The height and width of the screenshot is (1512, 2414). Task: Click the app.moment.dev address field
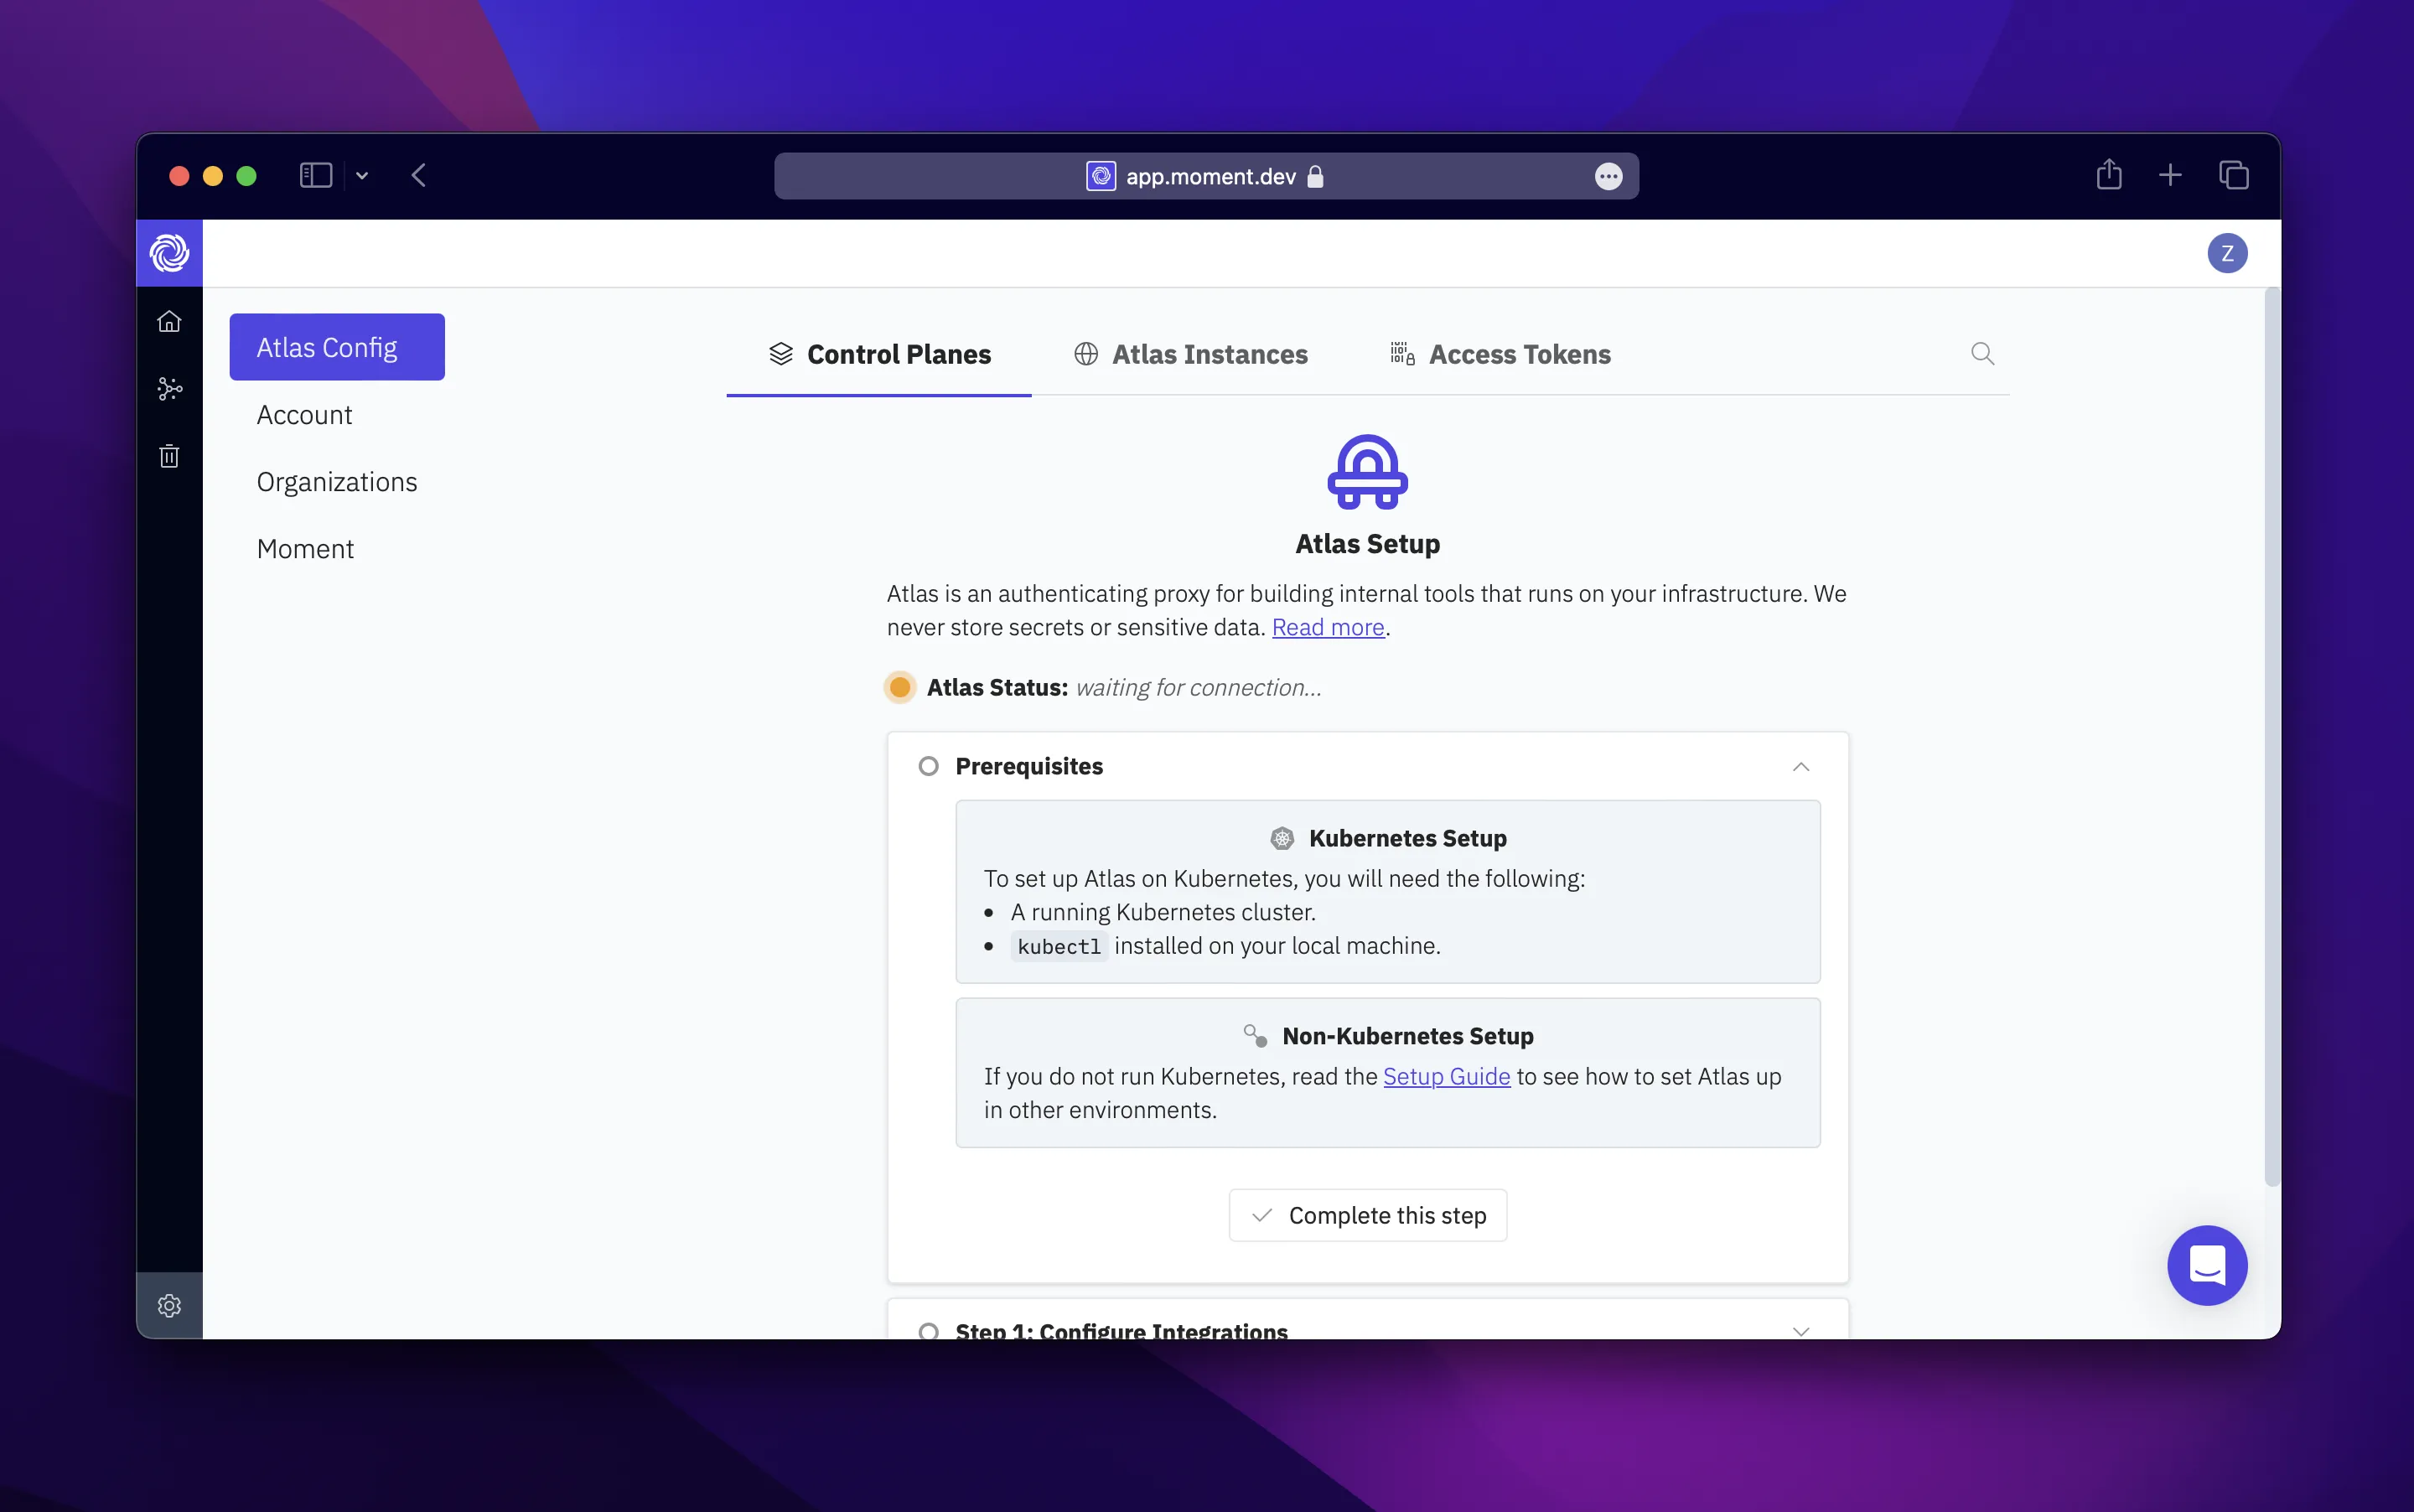1206,176
